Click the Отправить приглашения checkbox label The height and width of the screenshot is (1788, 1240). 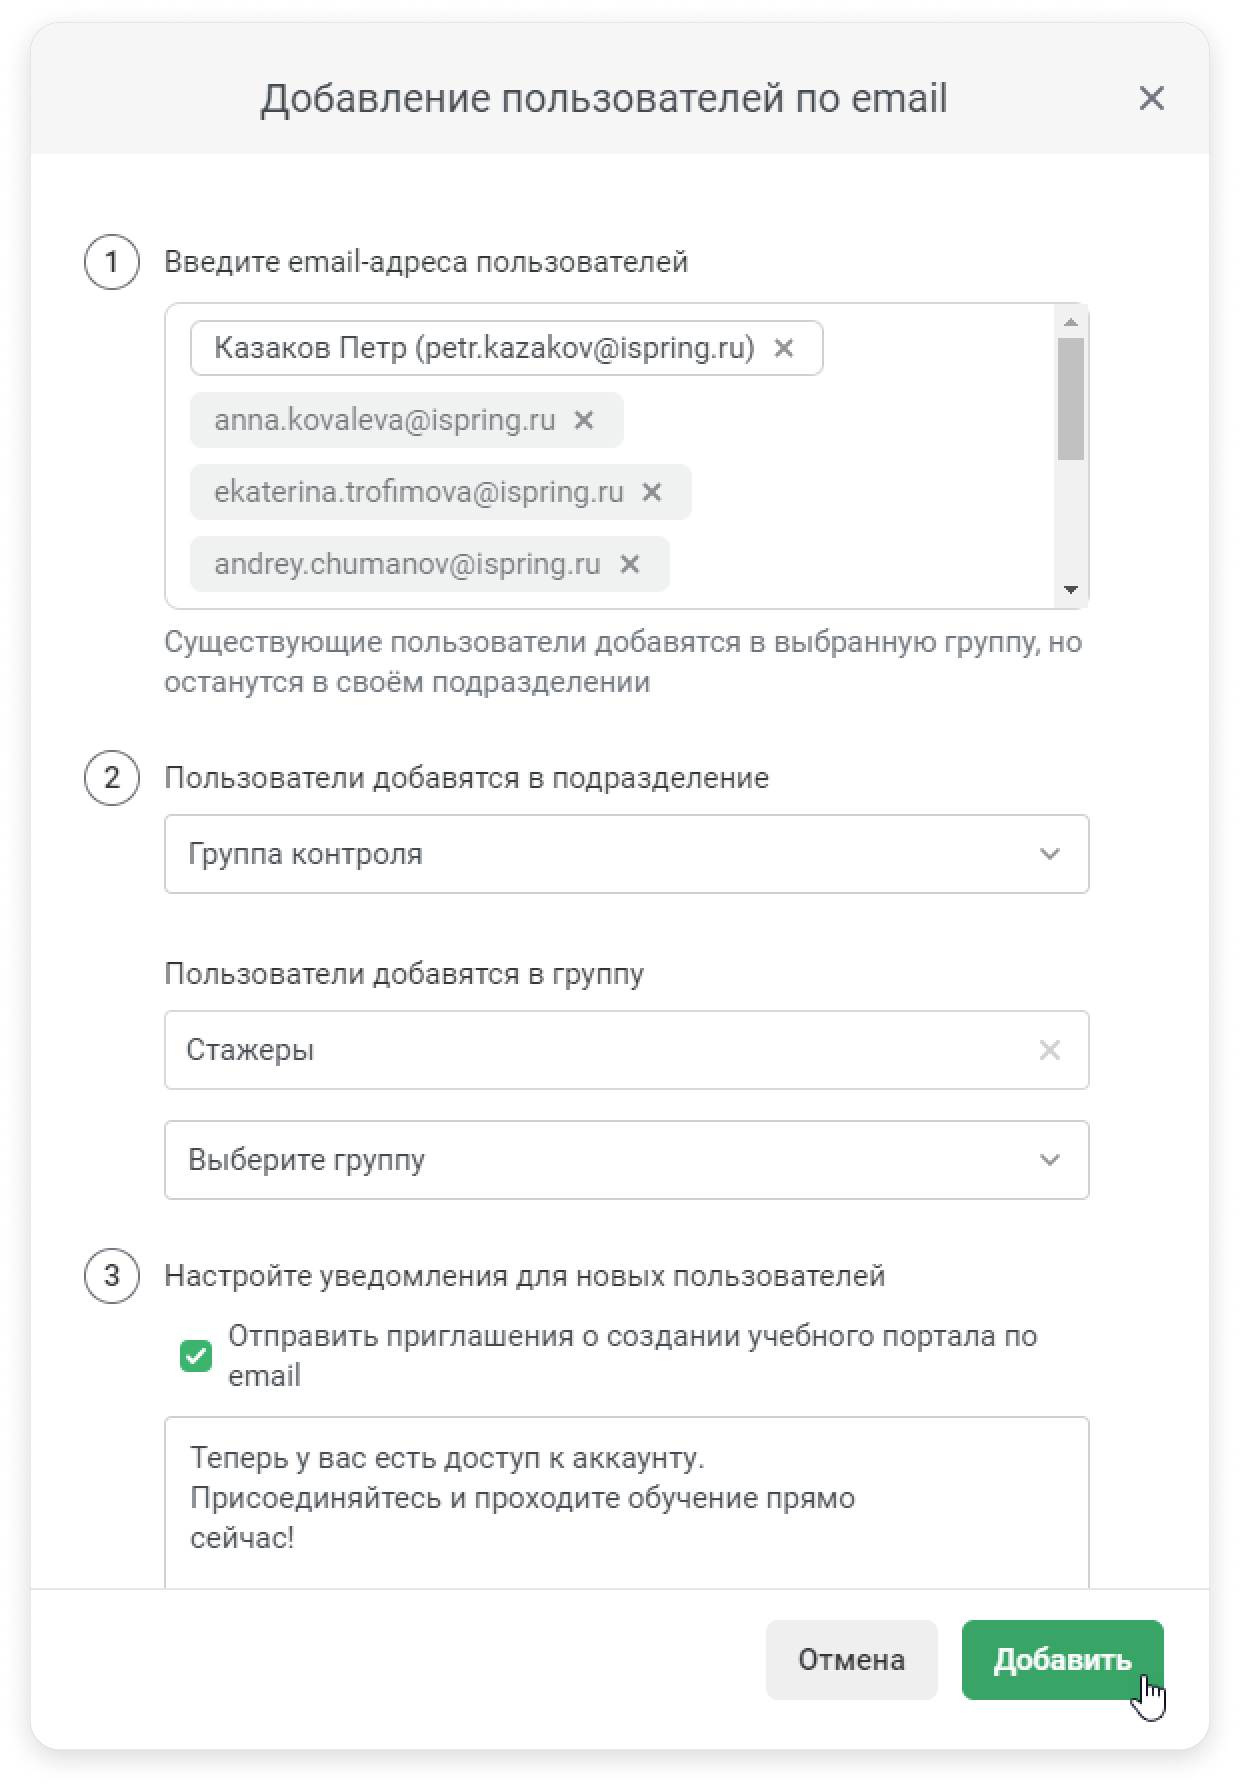(632, 1356)
